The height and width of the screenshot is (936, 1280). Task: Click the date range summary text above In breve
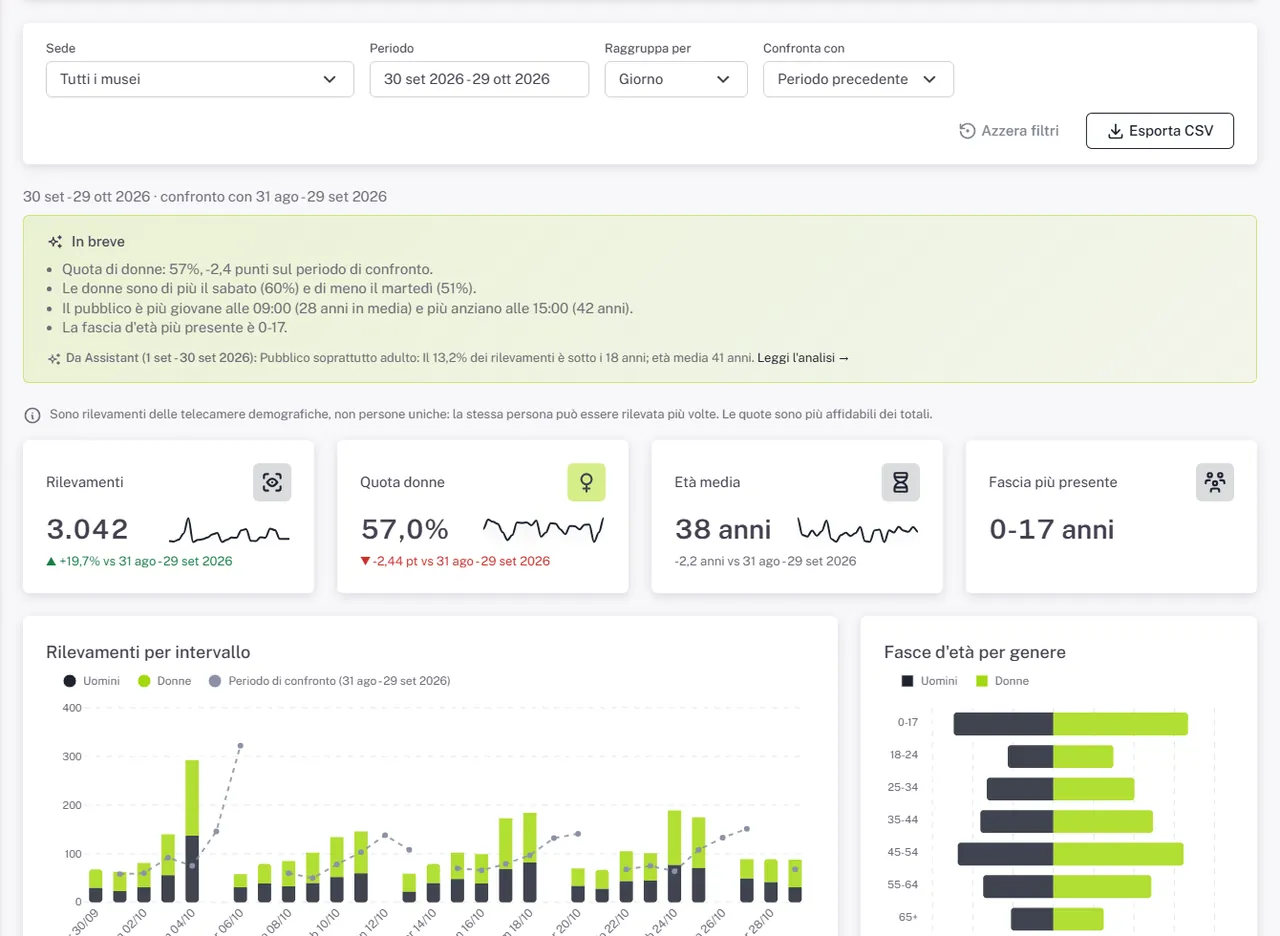[x=205, y=196]
